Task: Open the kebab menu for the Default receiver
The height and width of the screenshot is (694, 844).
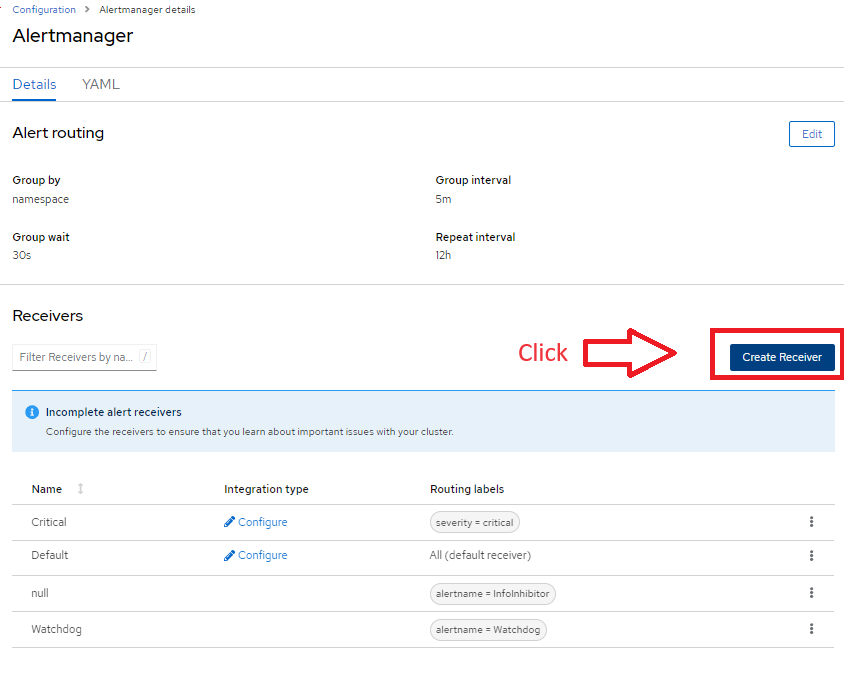Action: pyautogui.click(x=811, y=556)
